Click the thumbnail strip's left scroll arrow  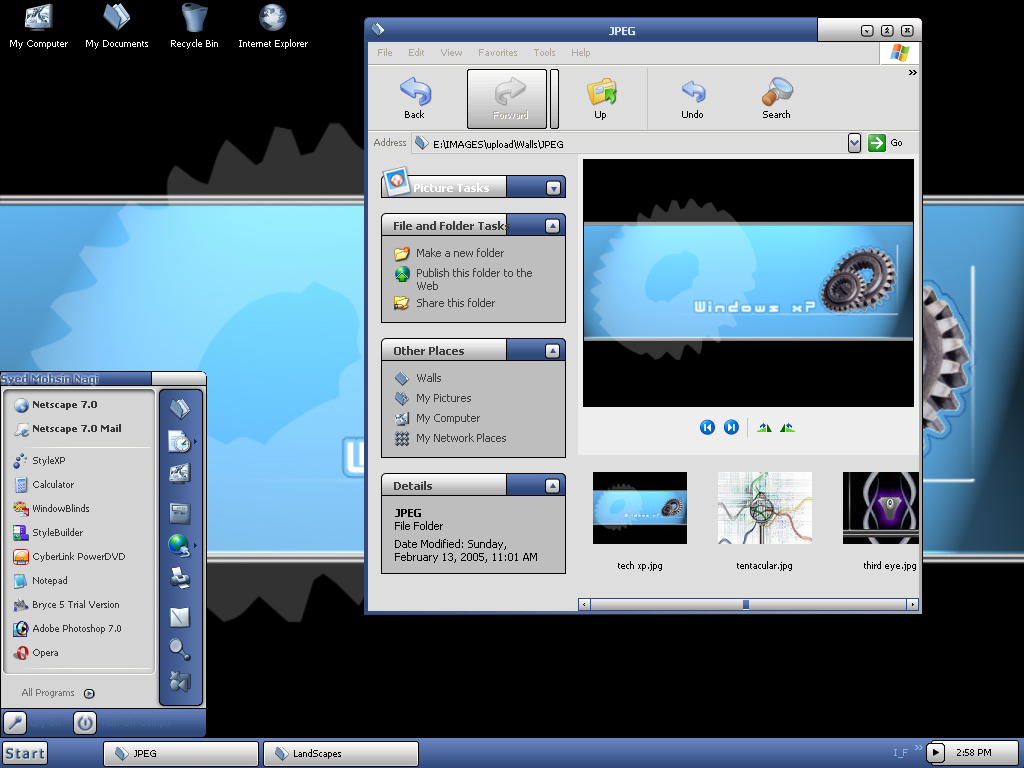[584, 605]
